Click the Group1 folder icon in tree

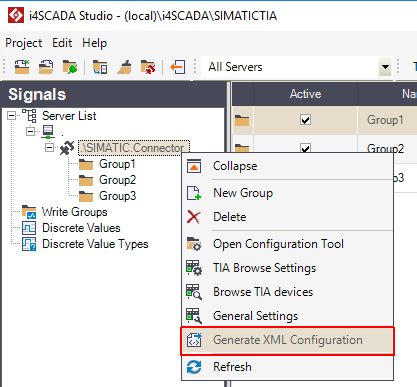86,164
